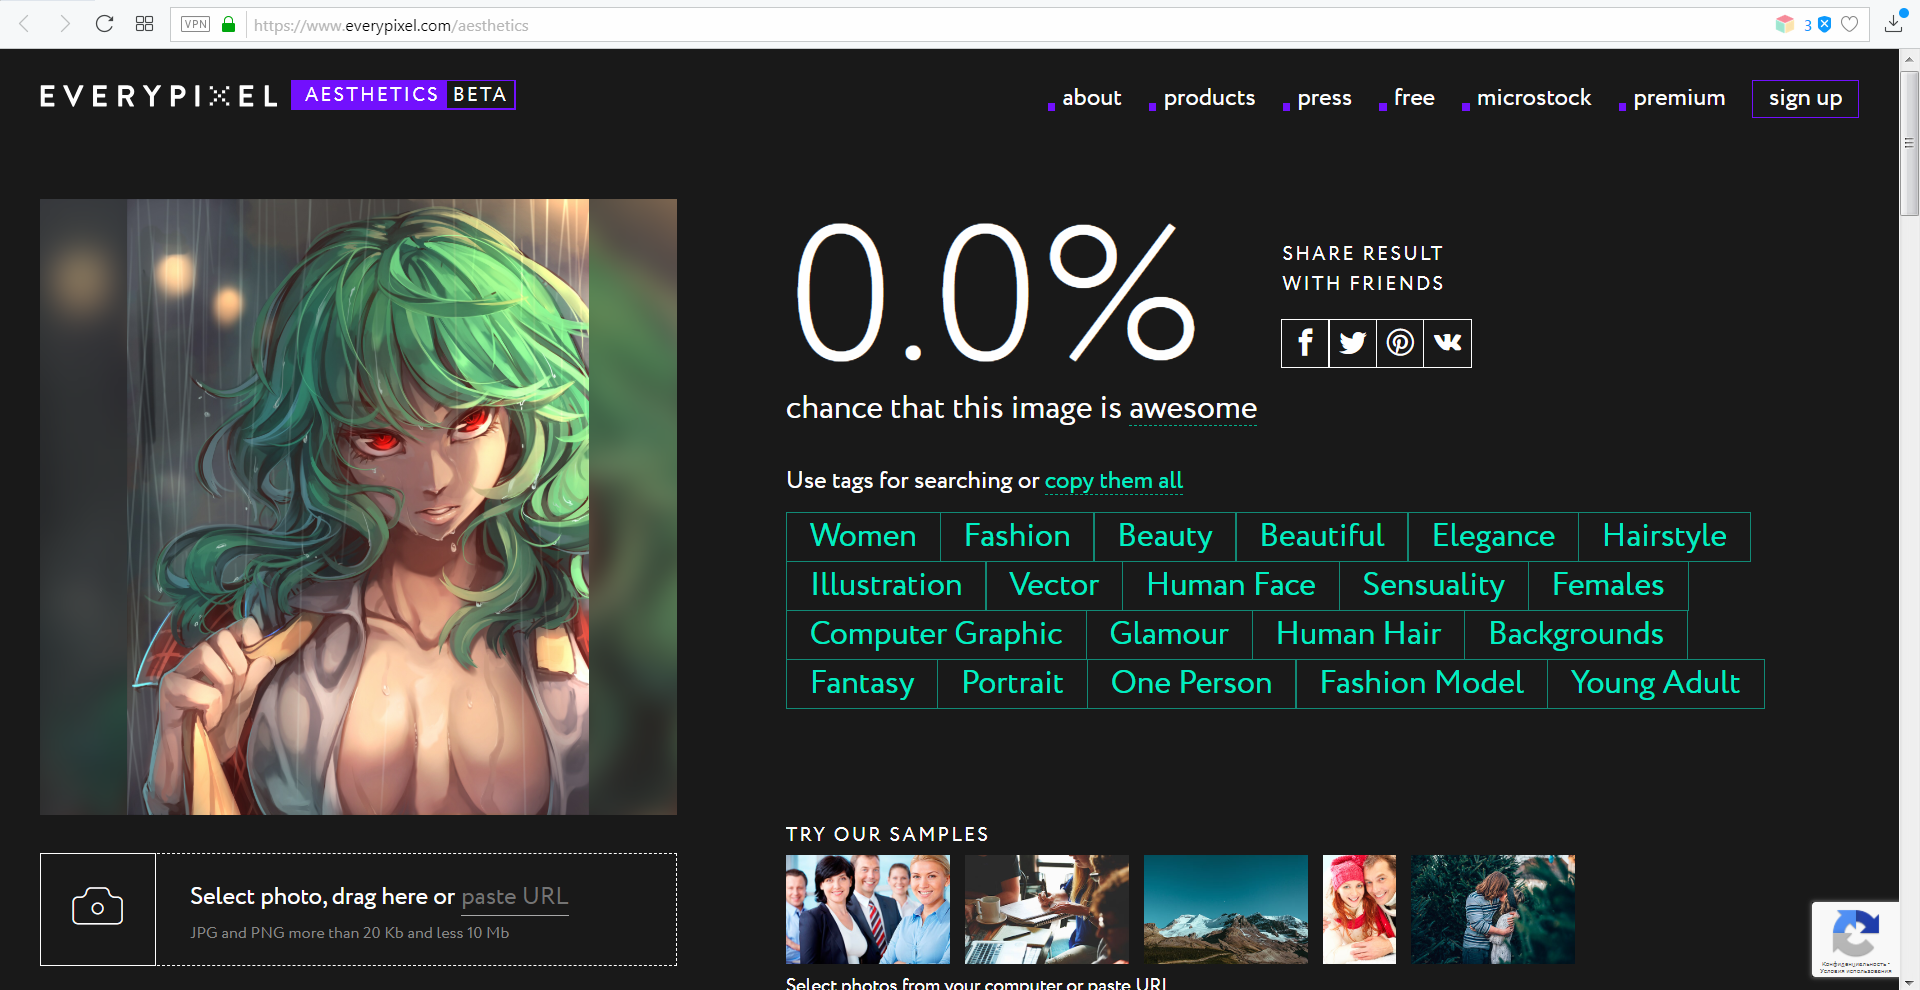
Task: Select the Vector tag
Action: click(1054, 586)
